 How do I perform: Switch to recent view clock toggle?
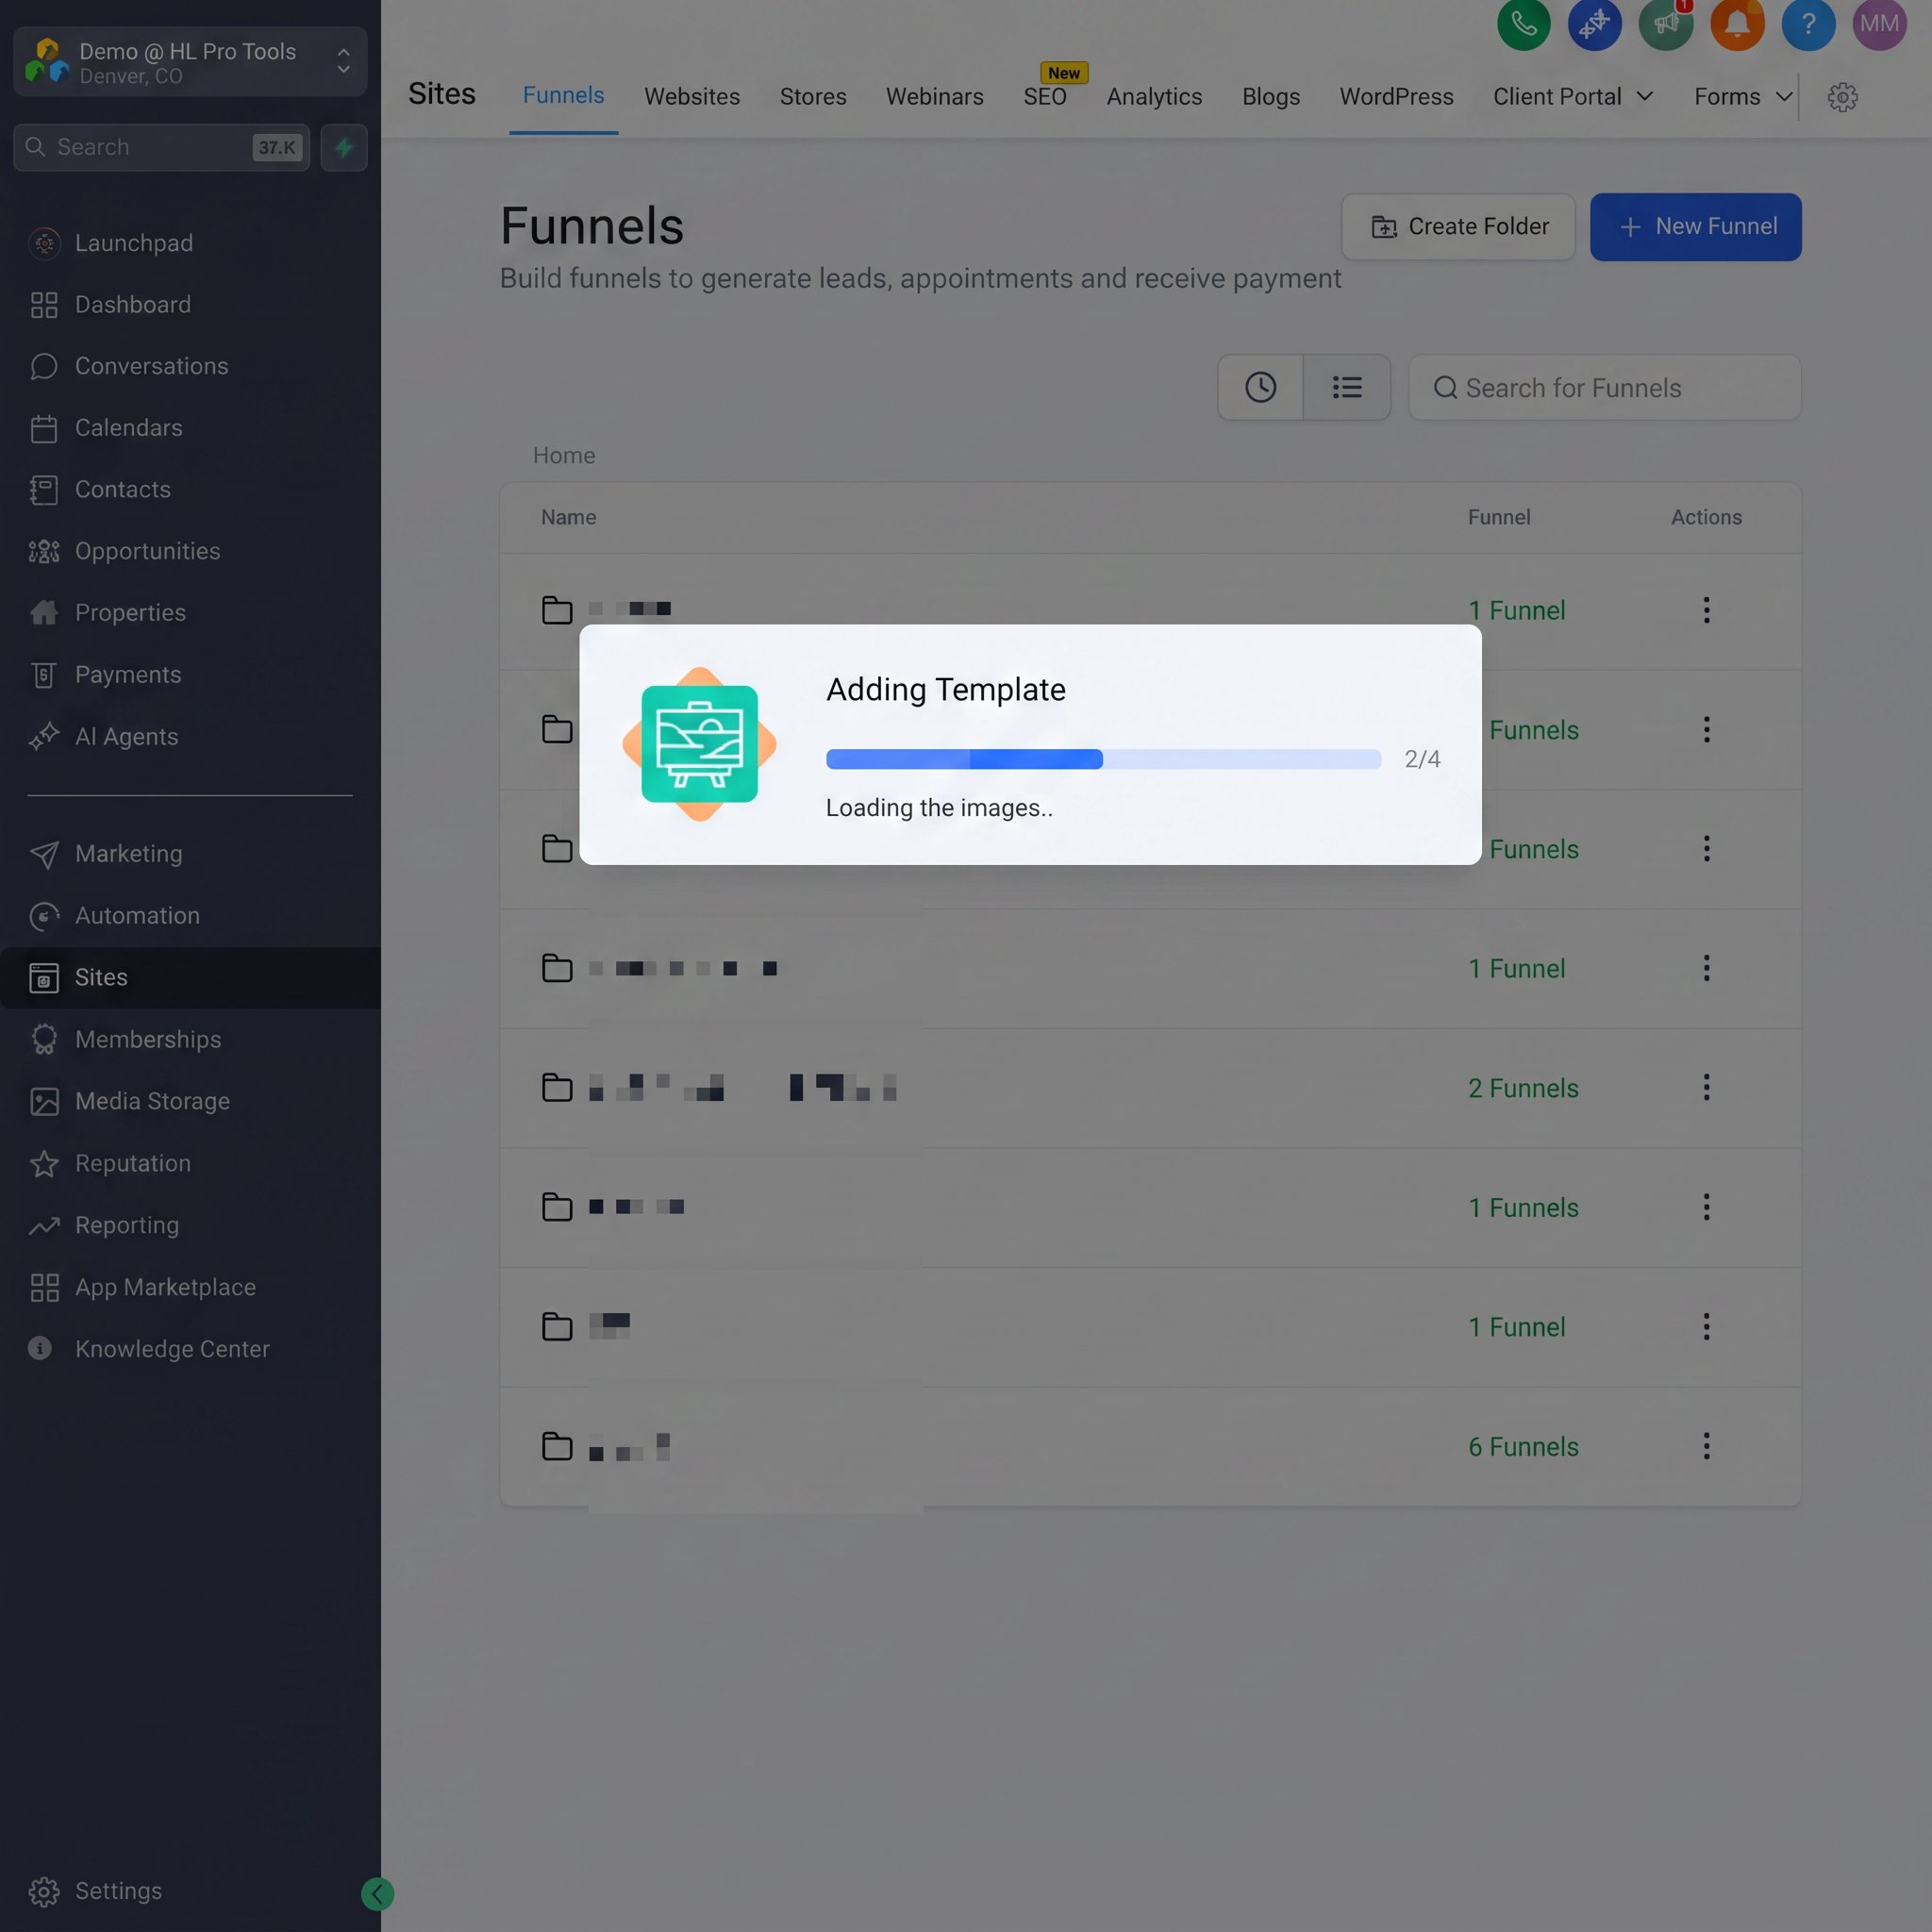coord(1260,387)
